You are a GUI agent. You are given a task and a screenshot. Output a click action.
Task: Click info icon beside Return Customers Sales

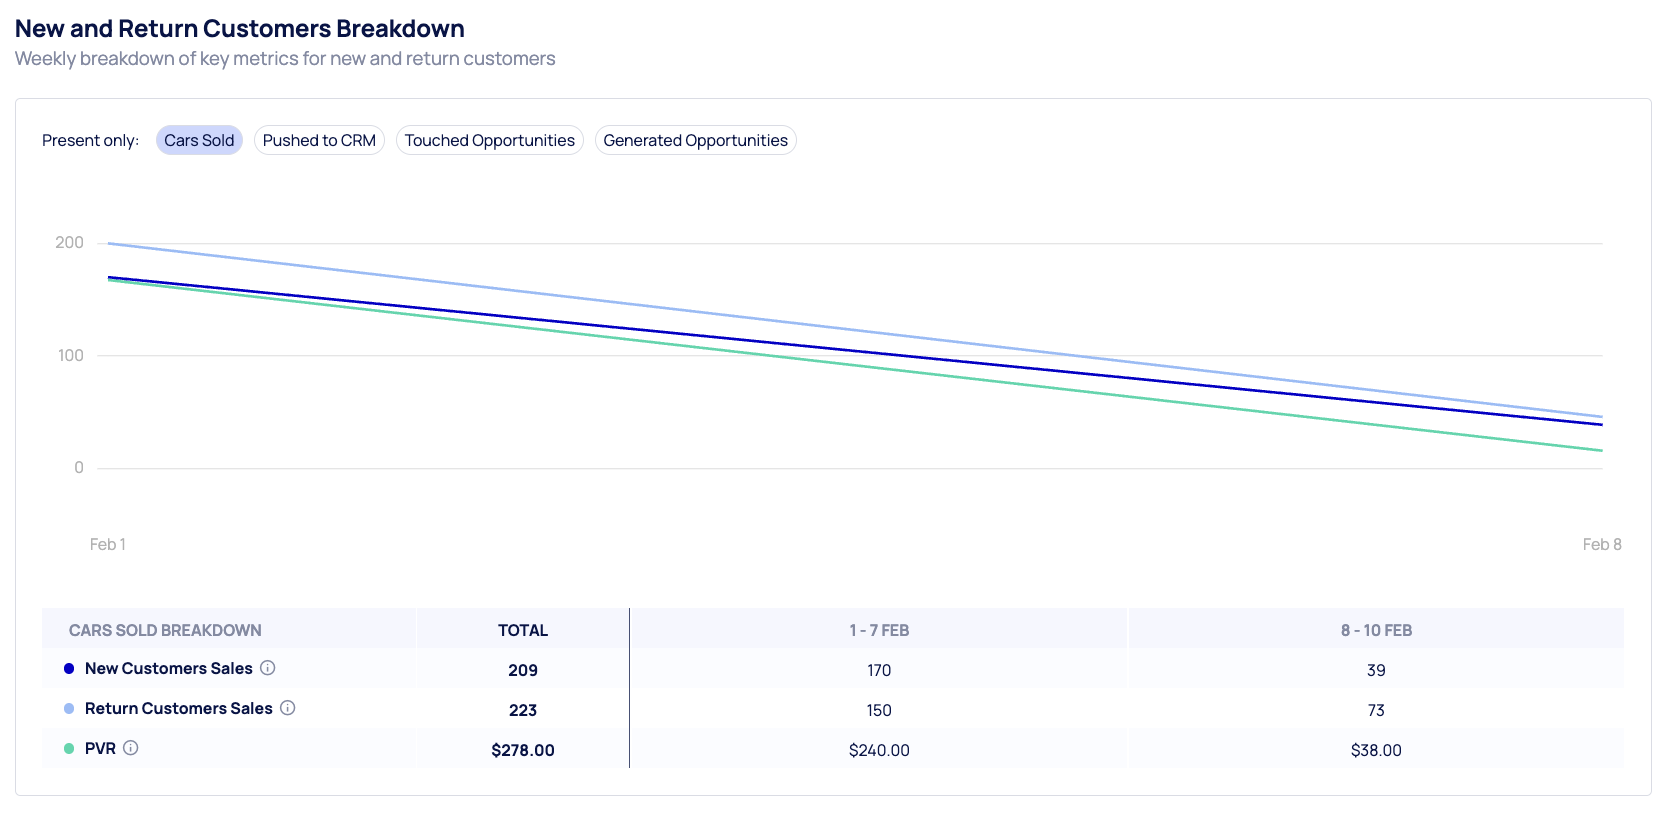(x=288, y=708)
